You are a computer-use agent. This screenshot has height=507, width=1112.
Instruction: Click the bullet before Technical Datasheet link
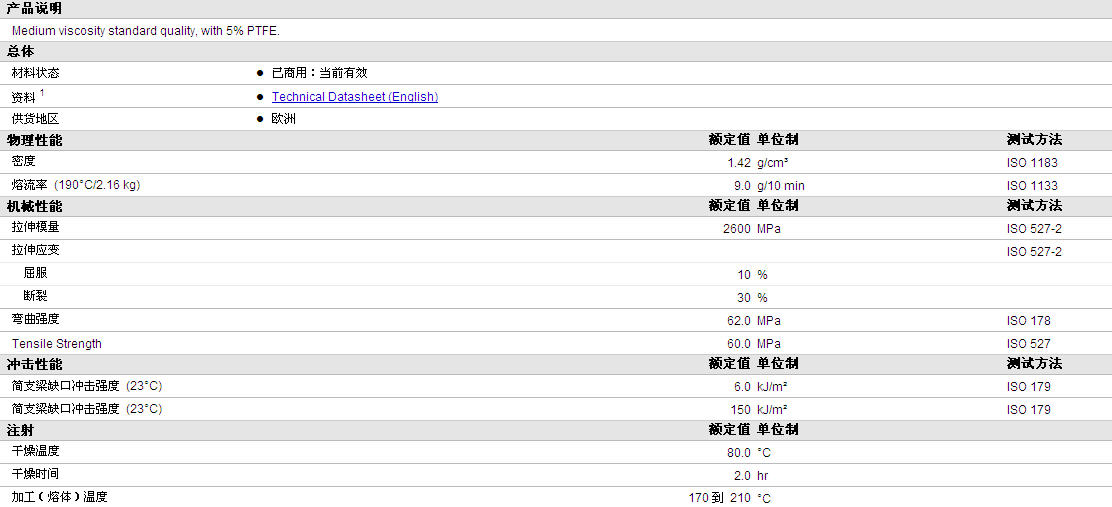[260, 97]
